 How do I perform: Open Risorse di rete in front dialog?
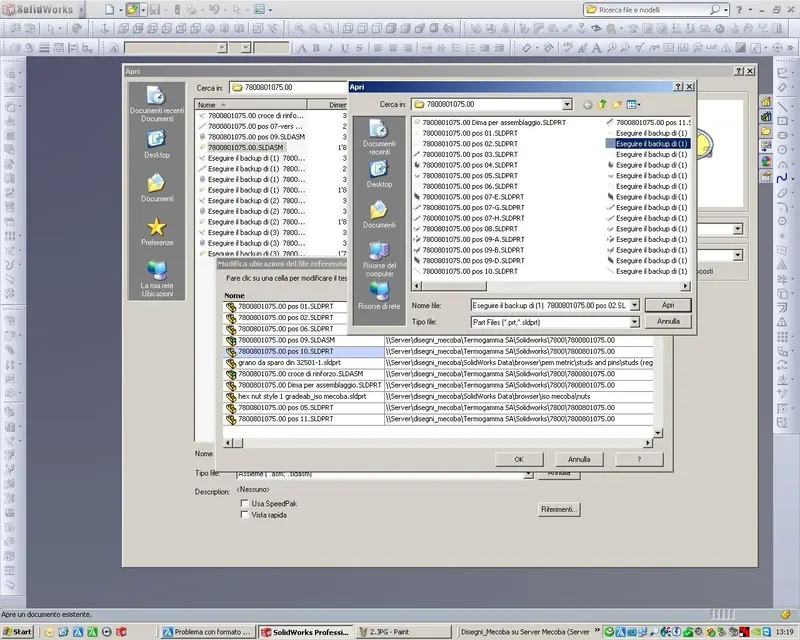pos(379,296)
